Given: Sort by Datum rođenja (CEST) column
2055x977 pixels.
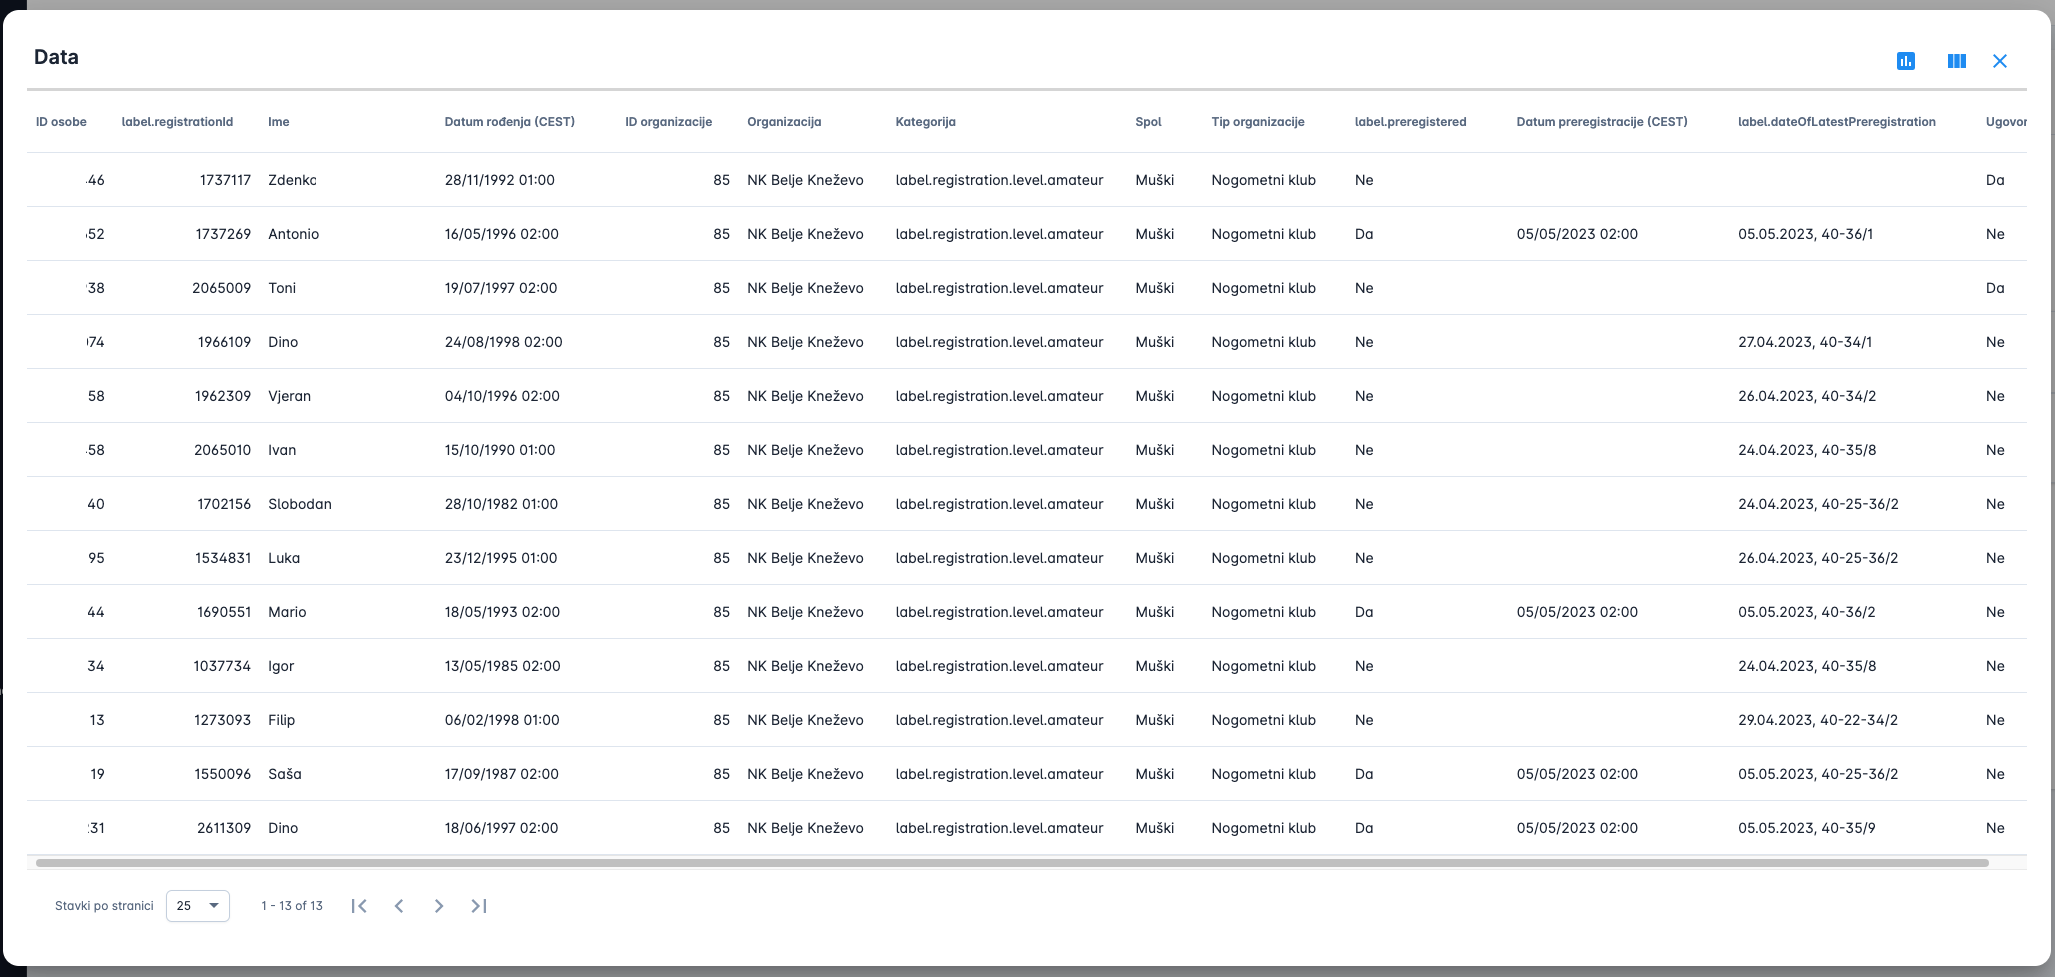Looking at the screenshot, I should [509, 122].
